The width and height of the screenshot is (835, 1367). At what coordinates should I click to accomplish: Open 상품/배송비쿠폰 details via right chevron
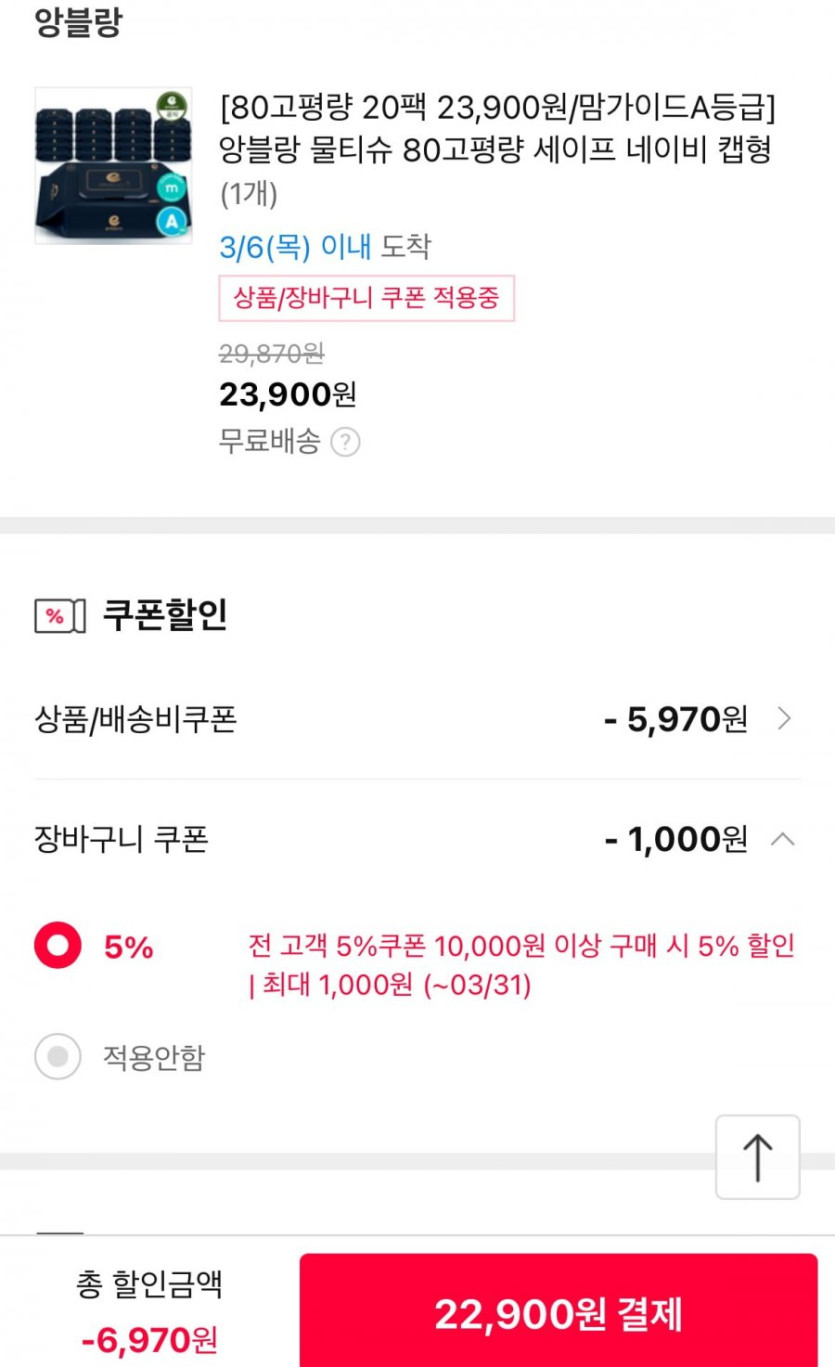click(x=784, y=719)
